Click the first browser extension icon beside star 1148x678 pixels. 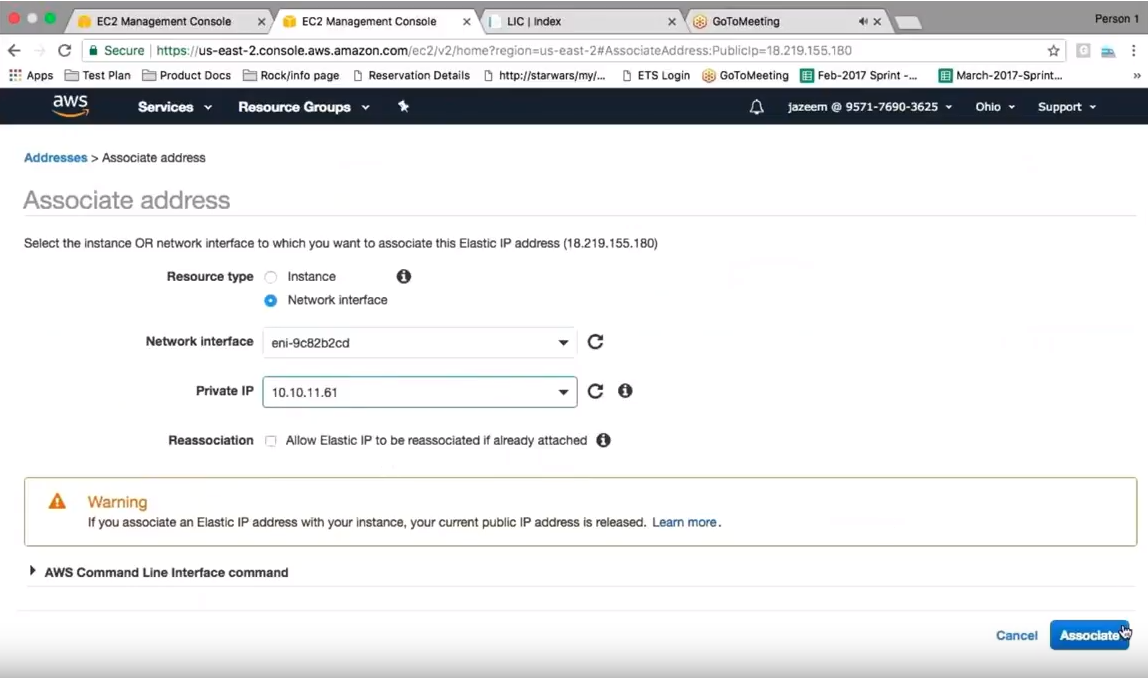1083,51
